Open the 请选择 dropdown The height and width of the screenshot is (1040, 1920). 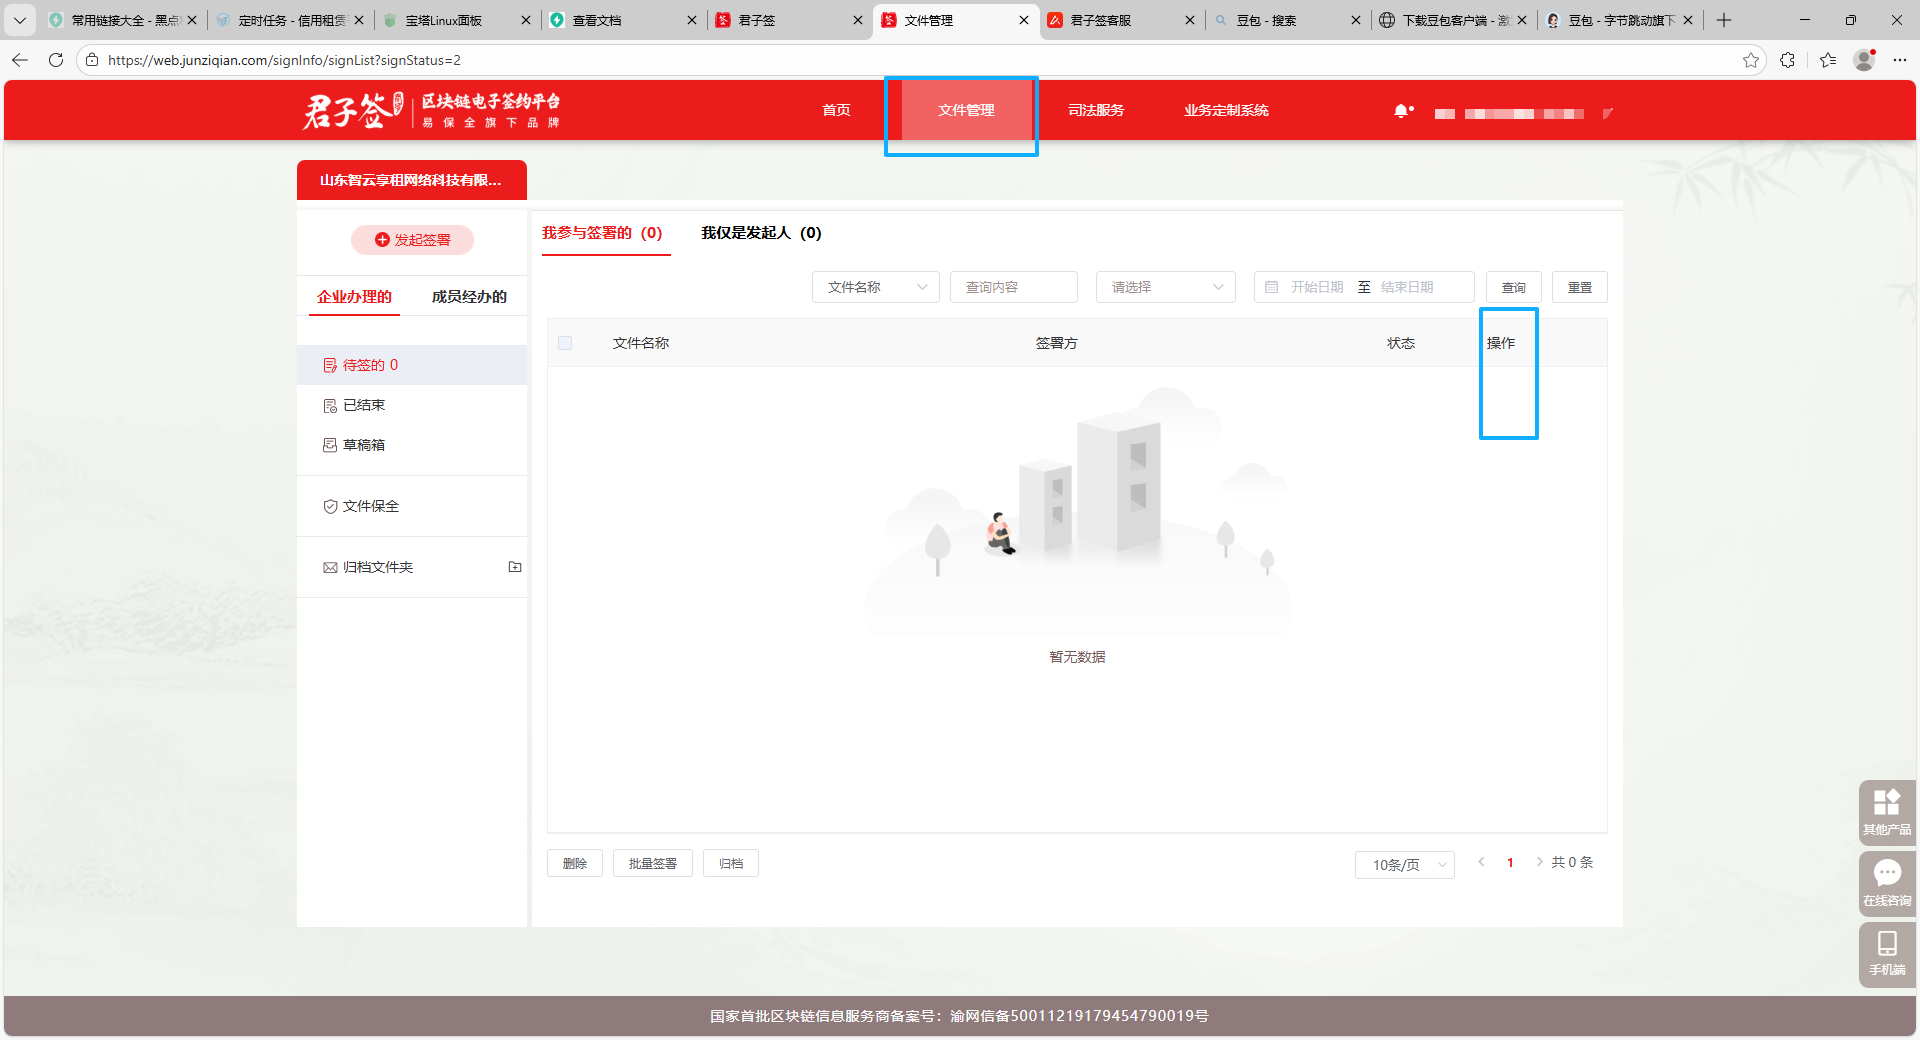[1165, 287]
